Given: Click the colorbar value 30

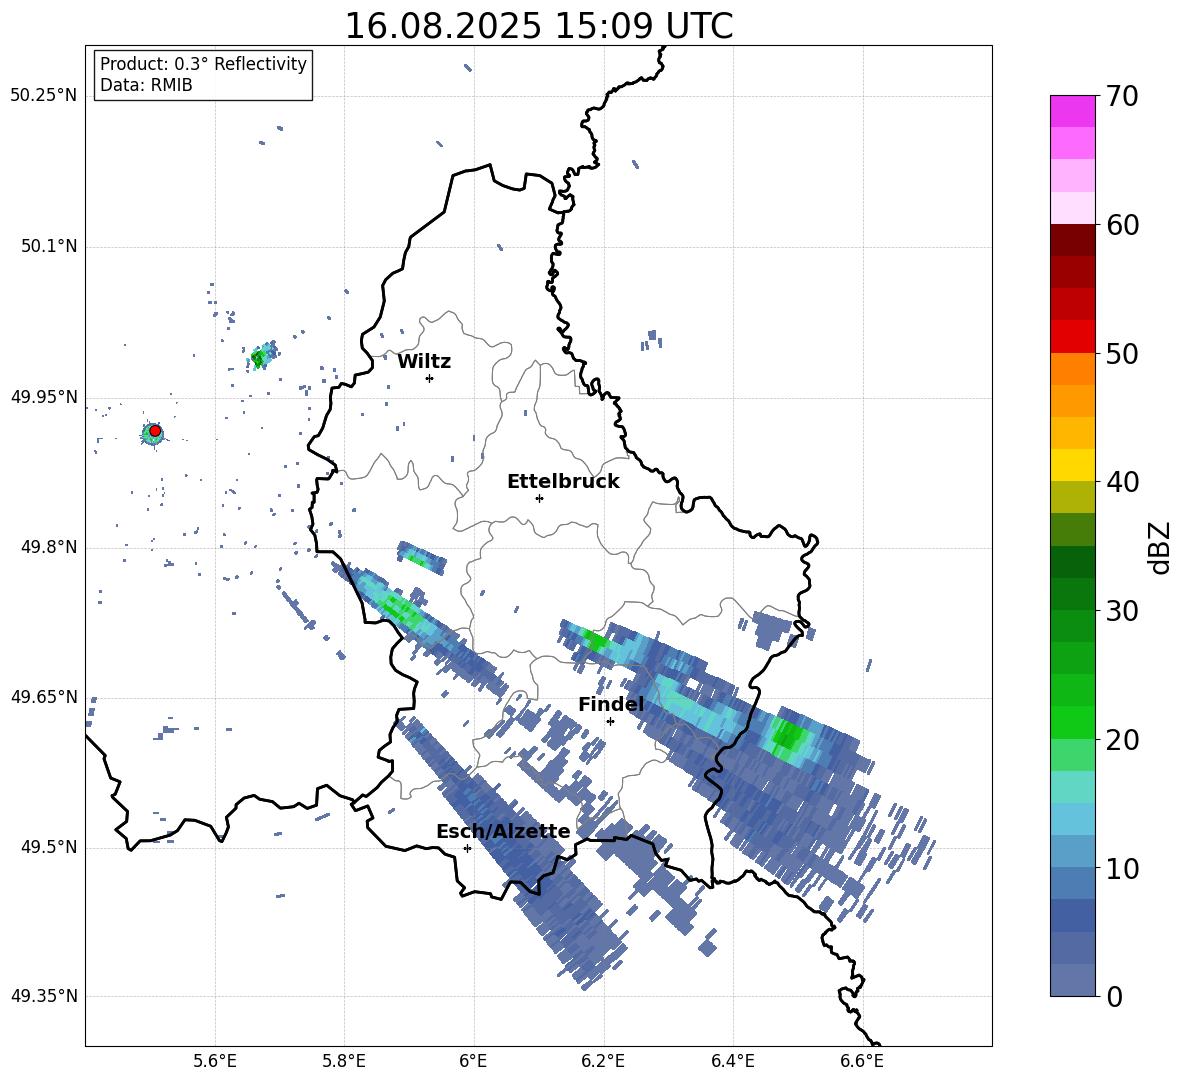Looking at the screenshot, I should pos(1122,611).
